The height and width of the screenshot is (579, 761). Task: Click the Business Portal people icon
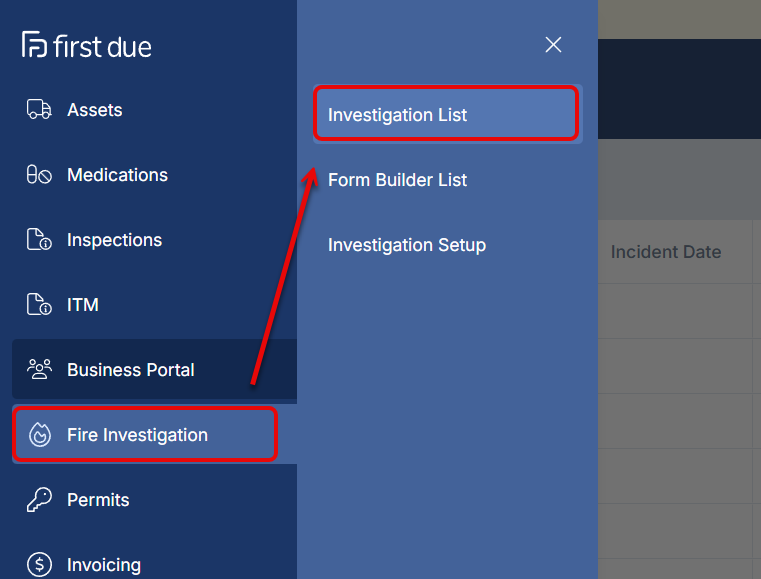[x=39, y=369]
